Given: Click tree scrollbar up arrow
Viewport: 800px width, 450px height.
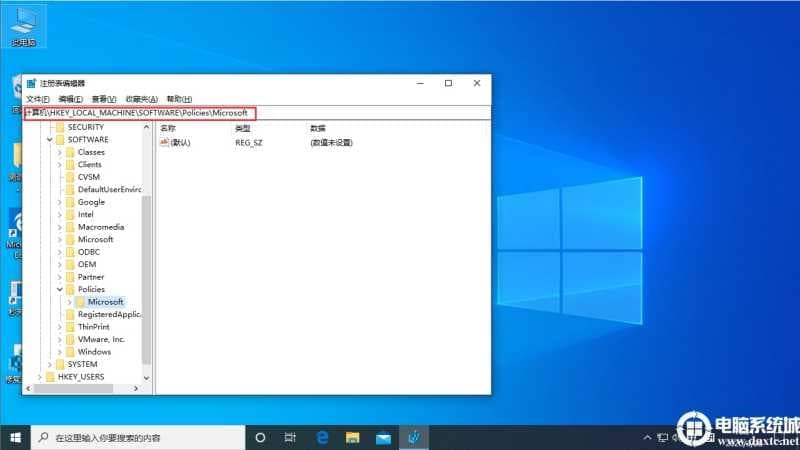Looking at the screenshot, I should pos(146,127).
